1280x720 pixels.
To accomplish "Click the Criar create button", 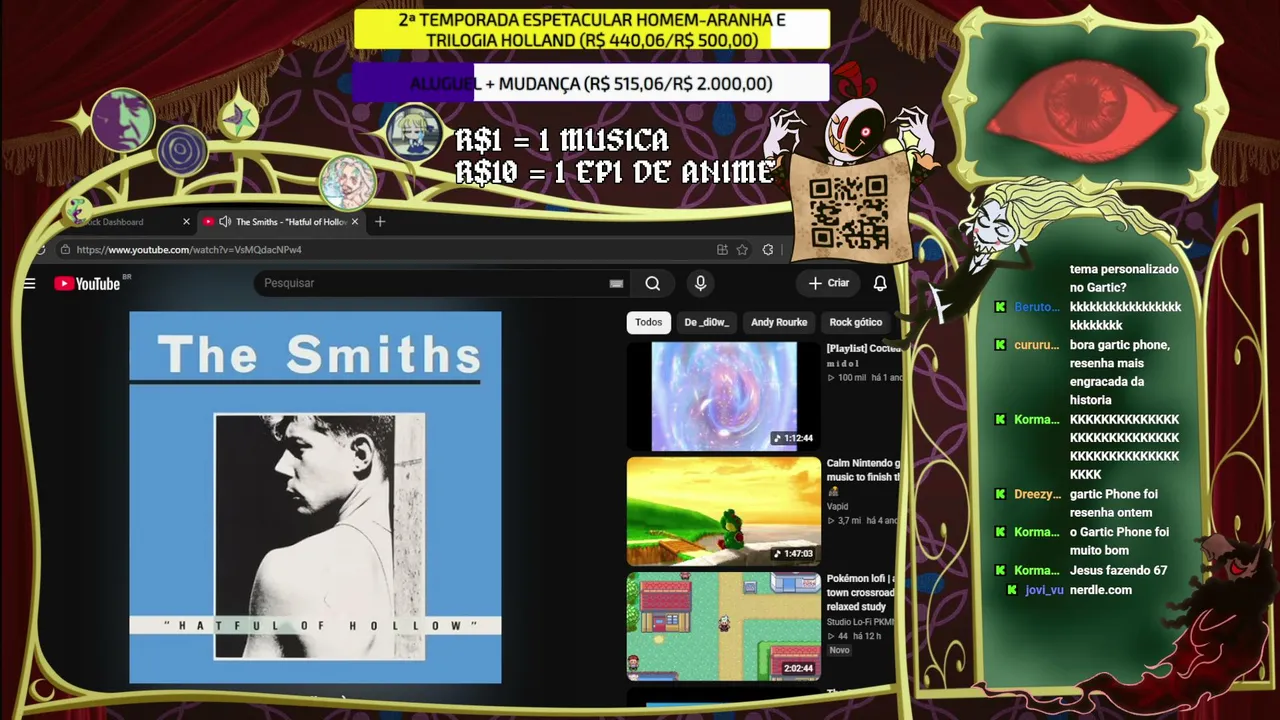I will click(829, 284).
